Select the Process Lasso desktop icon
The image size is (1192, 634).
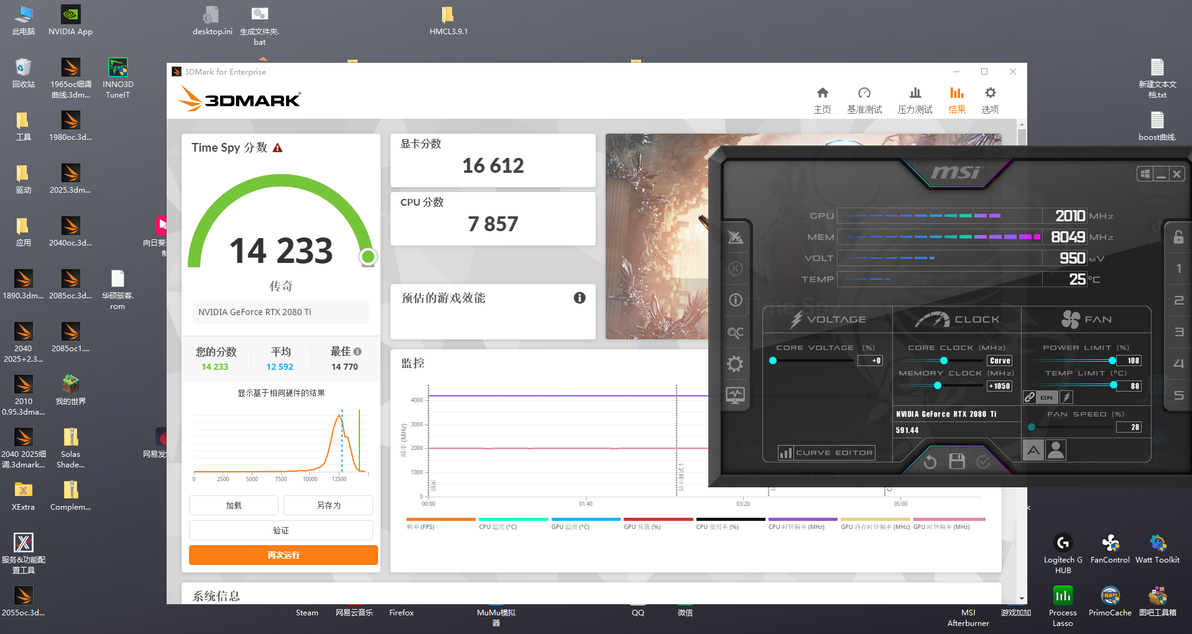click(1063, 606)
